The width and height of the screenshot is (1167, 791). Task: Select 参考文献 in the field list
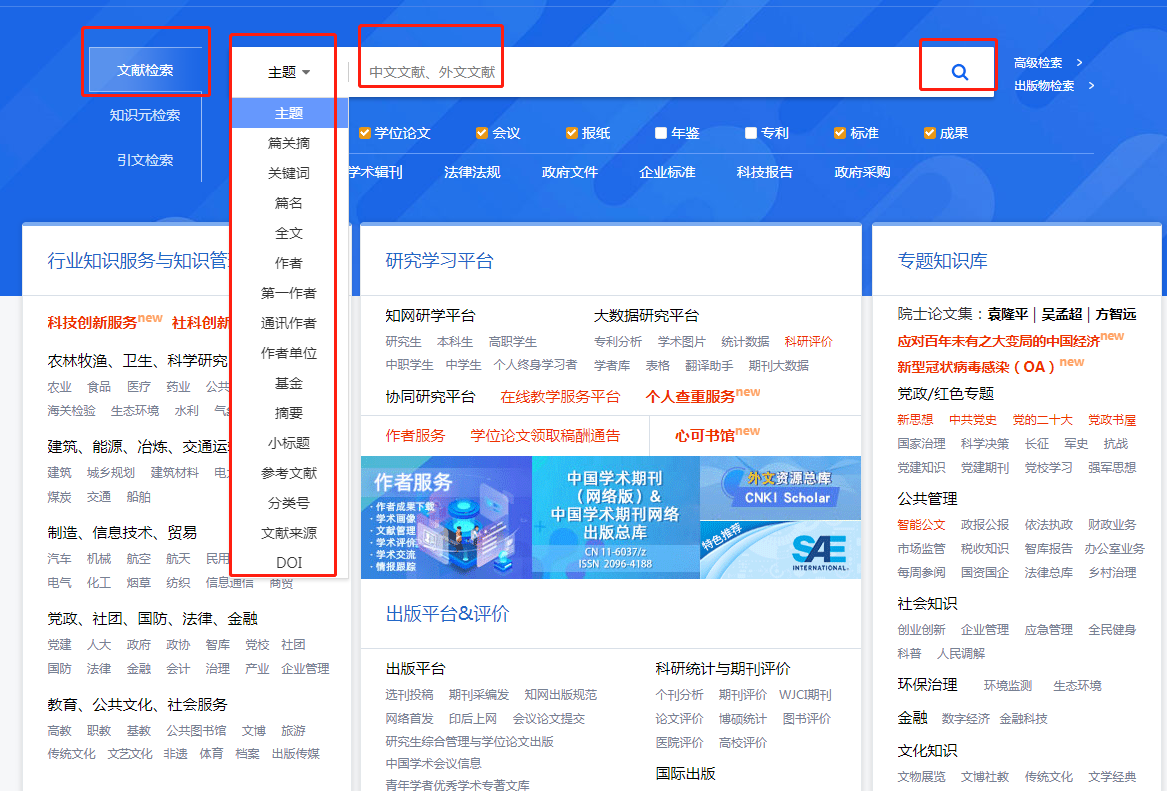(x=289, y=473)
